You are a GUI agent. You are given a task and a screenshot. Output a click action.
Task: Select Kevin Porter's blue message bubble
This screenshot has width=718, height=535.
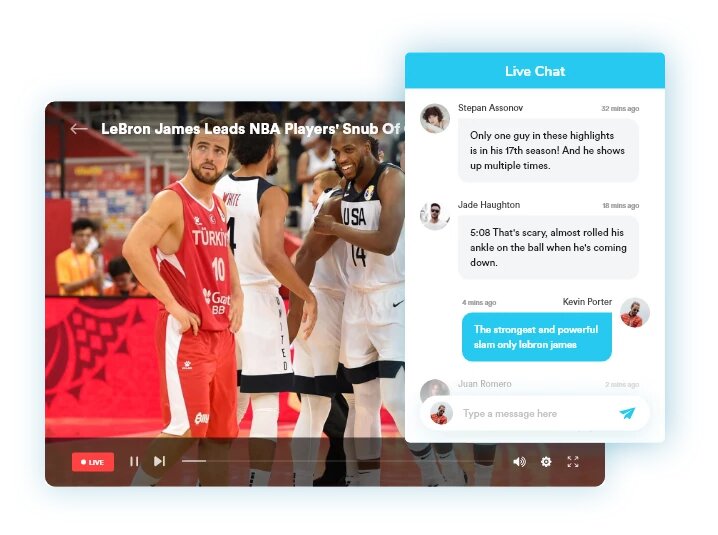[536, 337]
